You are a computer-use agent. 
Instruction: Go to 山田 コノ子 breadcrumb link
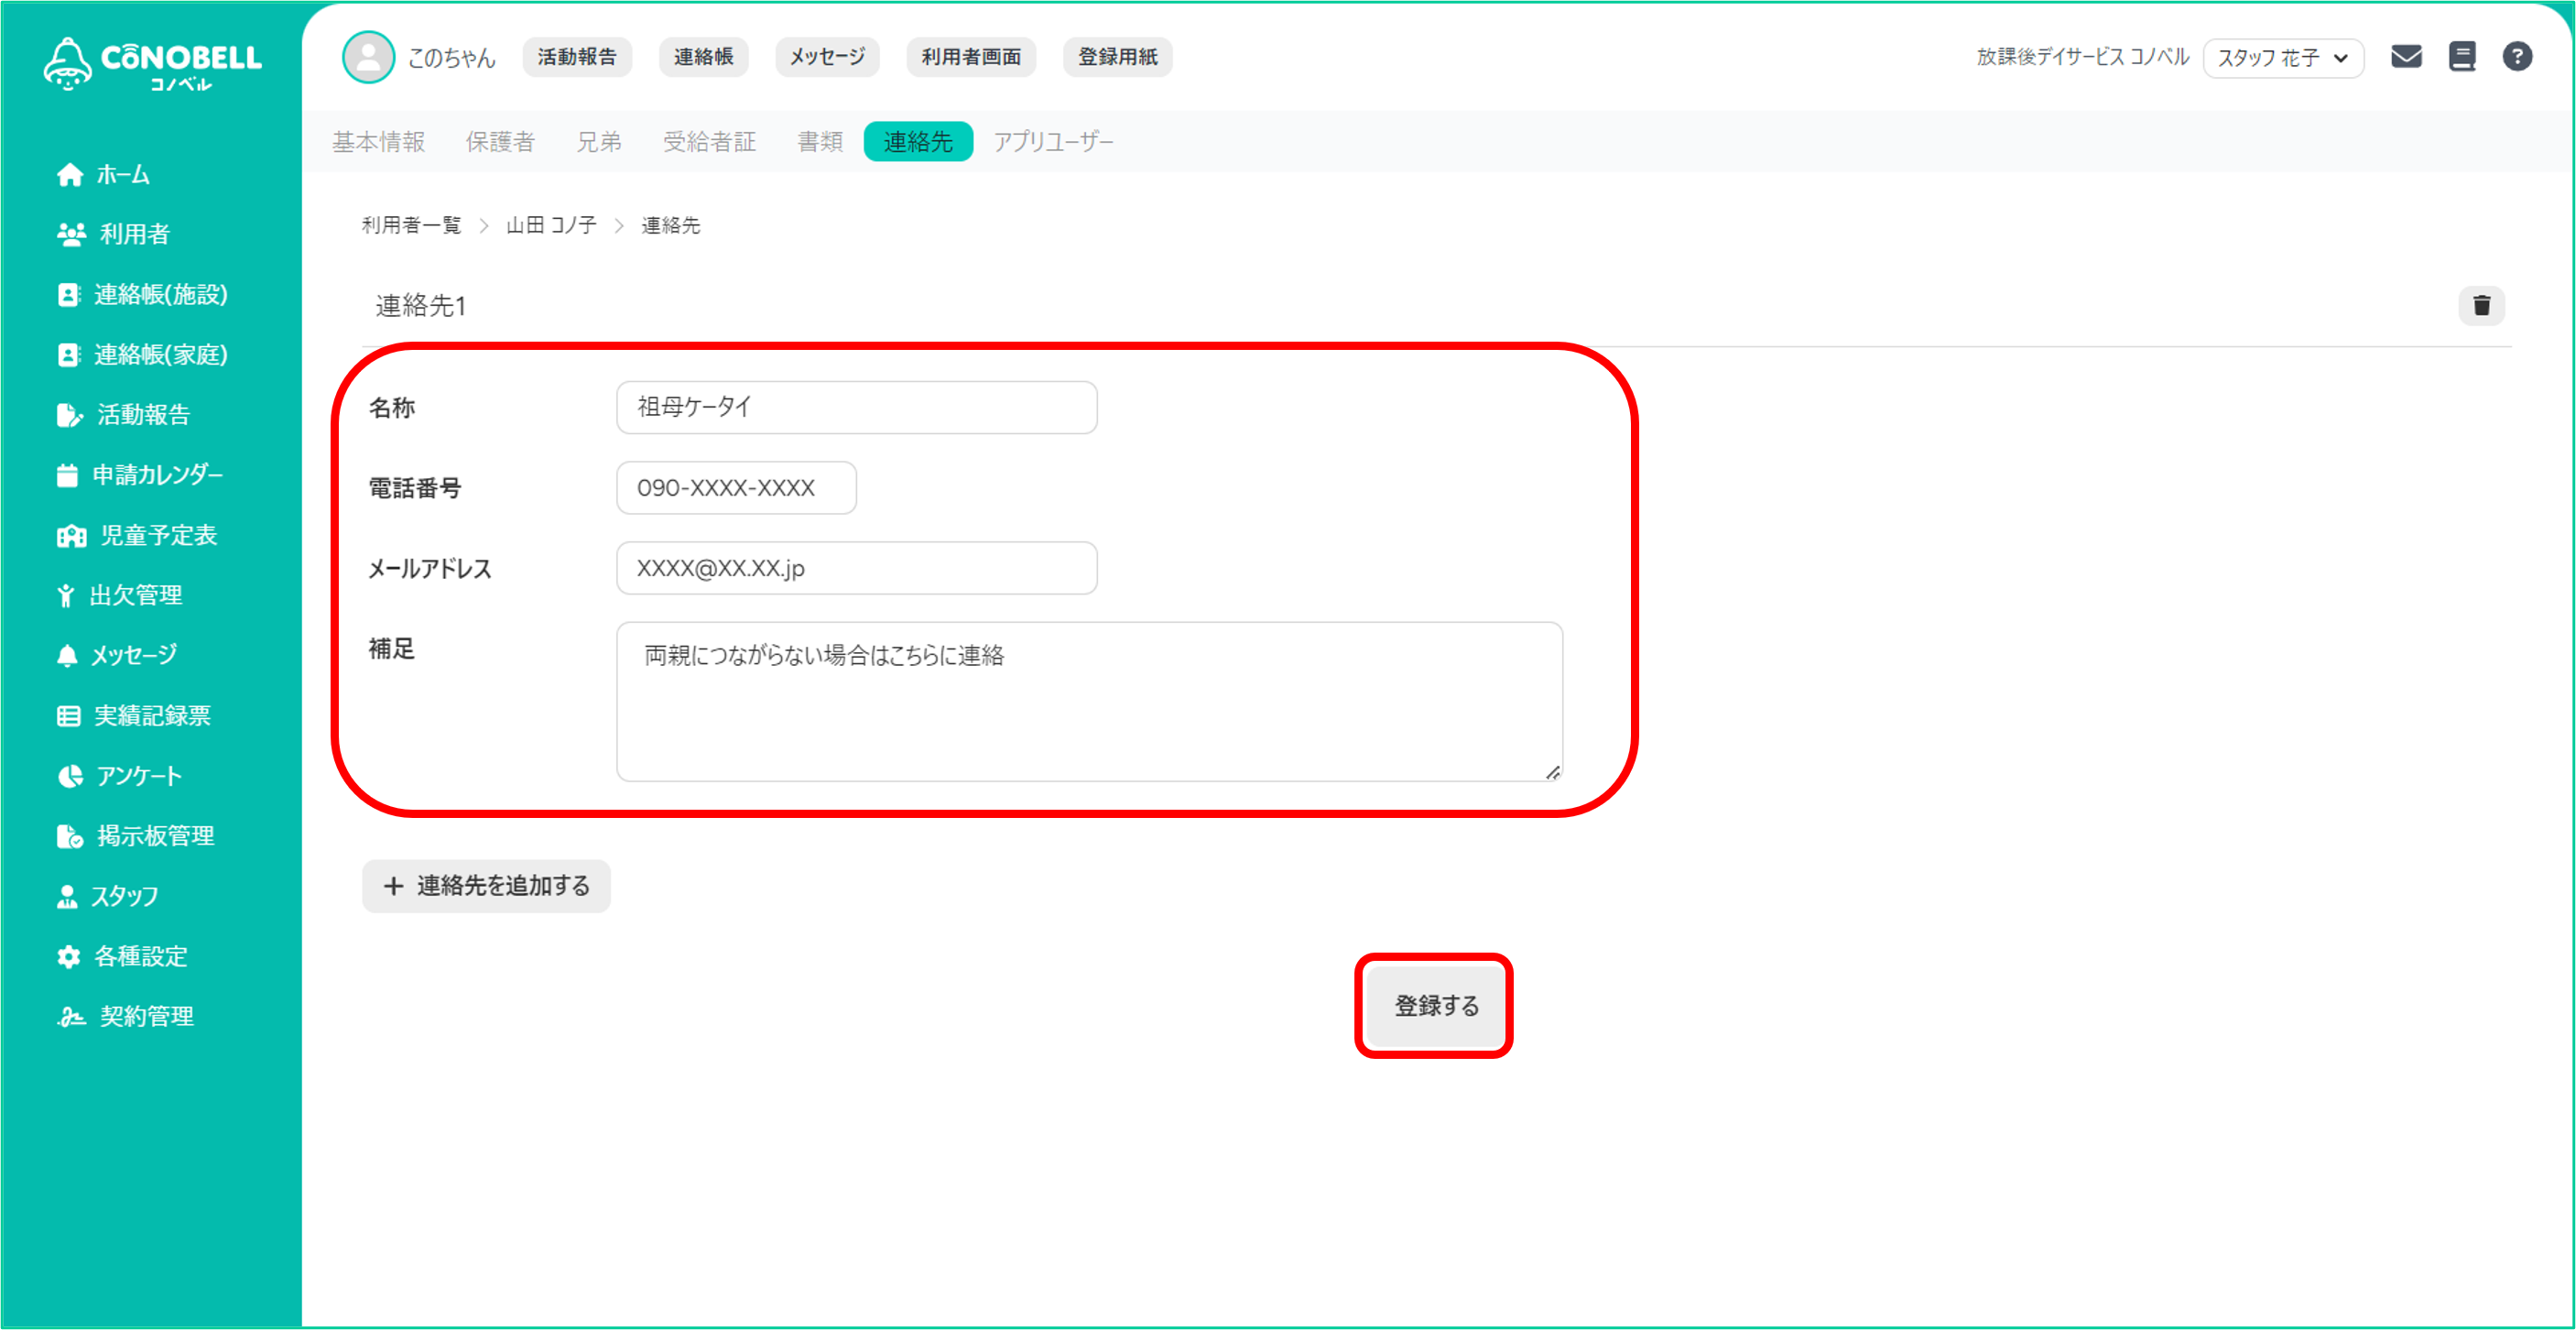(551, 225)
